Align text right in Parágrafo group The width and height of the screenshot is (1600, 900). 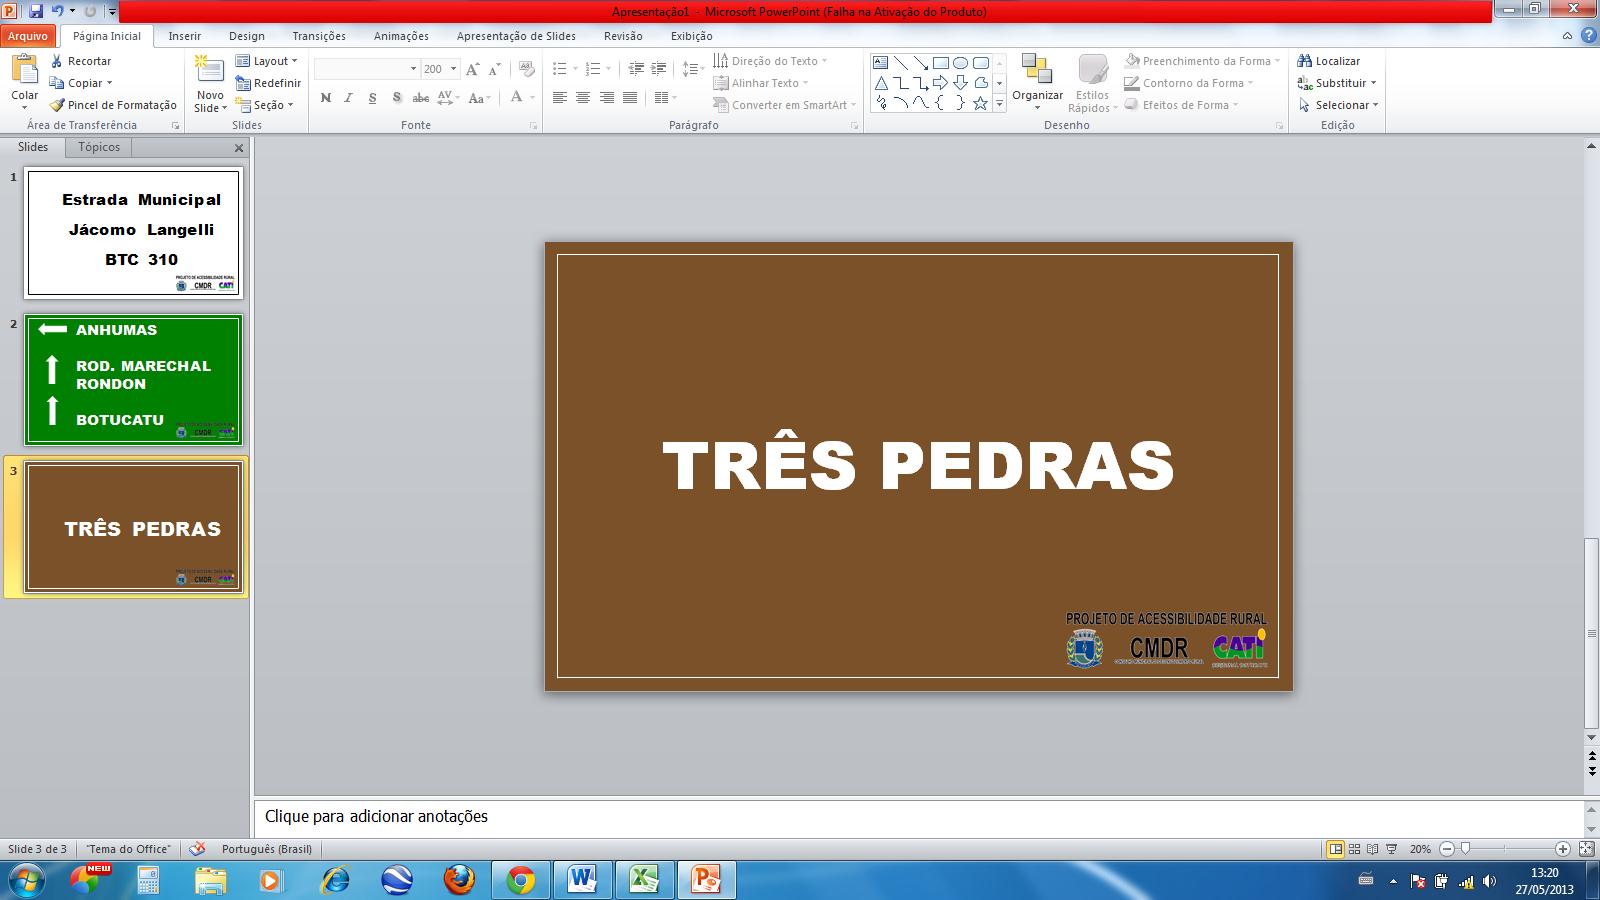606,97
